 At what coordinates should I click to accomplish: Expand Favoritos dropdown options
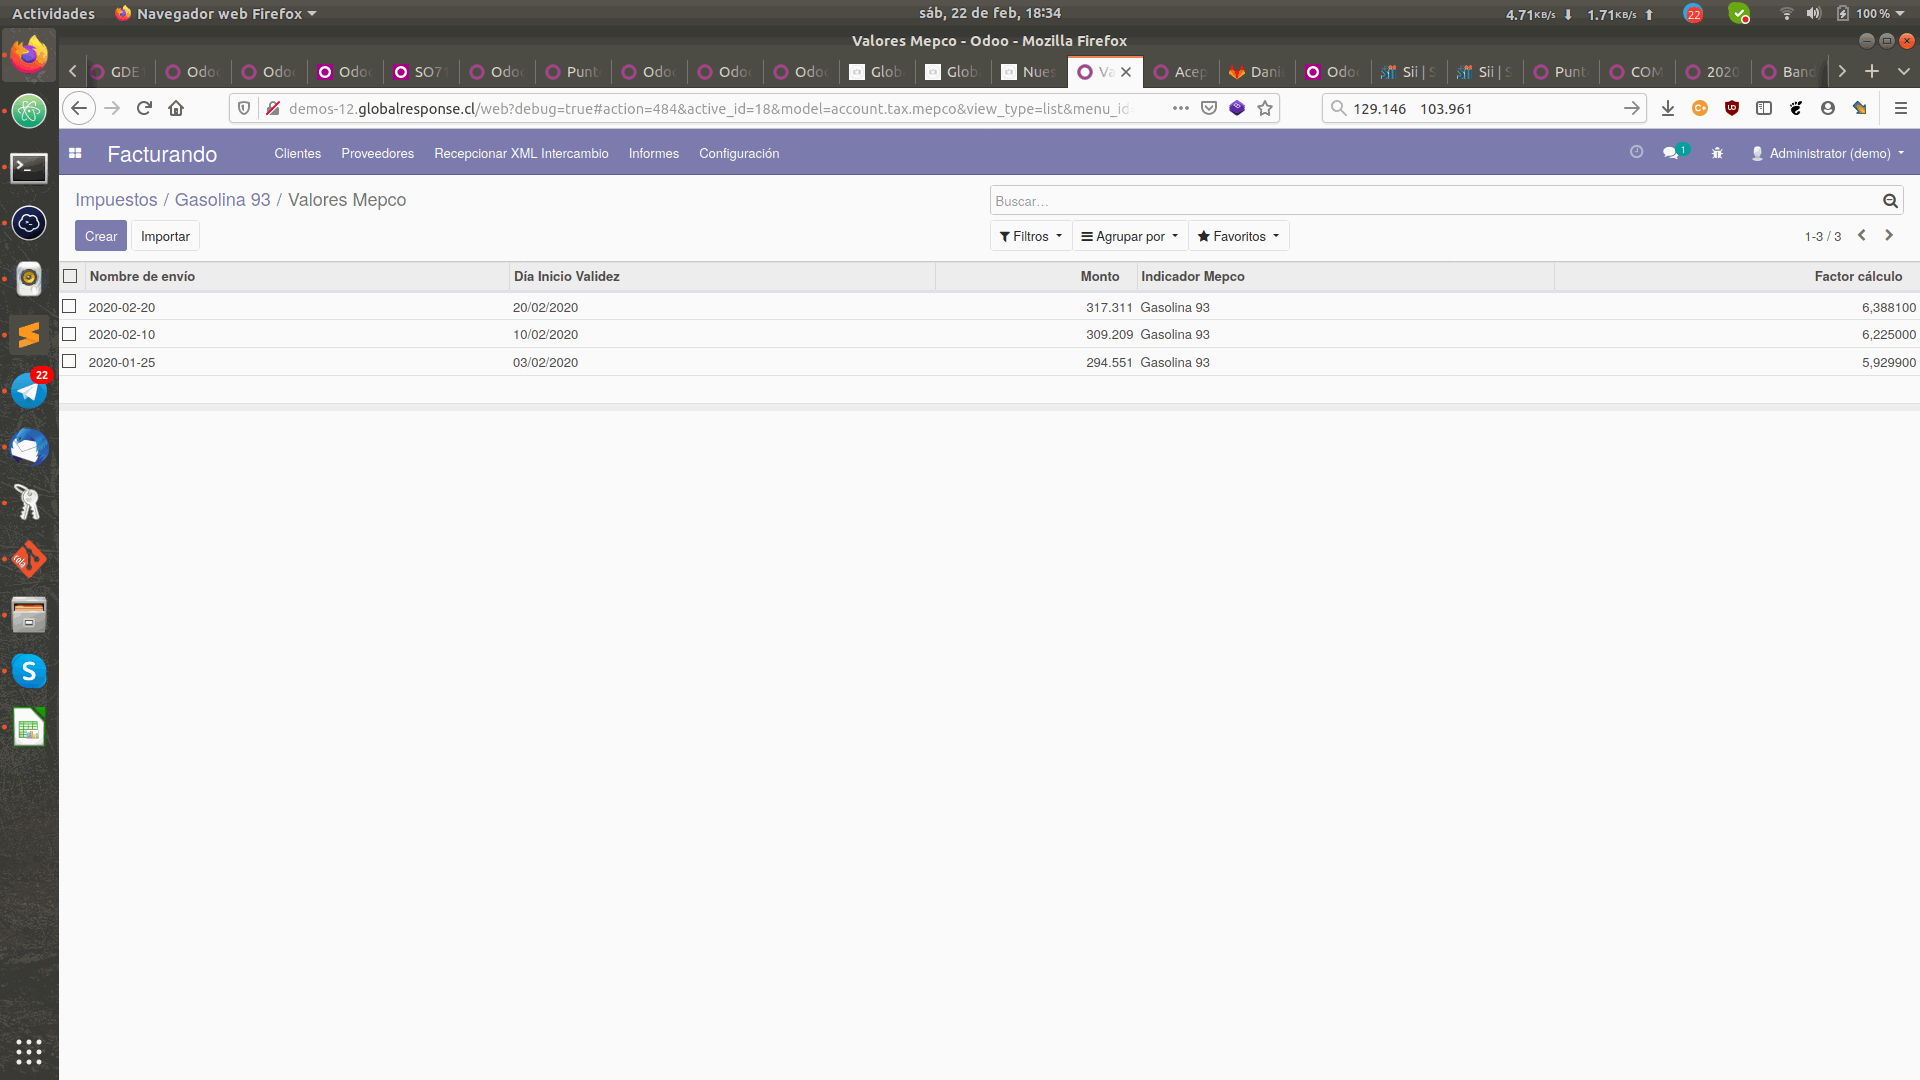[x=1238, y=236]
